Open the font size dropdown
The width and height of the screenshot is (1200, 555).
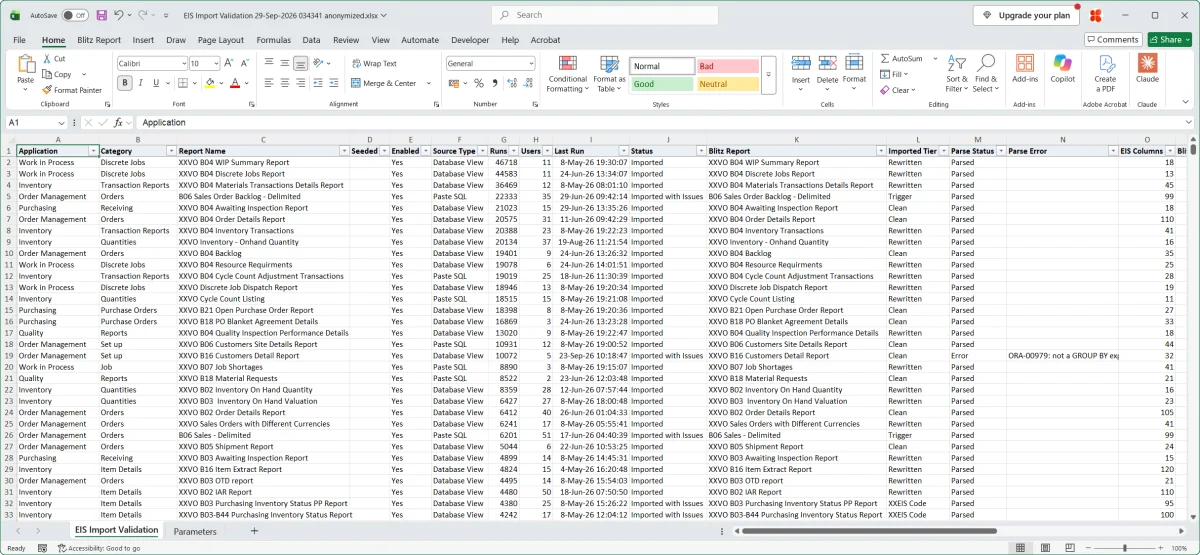pyautogui.click(x=216, y=63)
